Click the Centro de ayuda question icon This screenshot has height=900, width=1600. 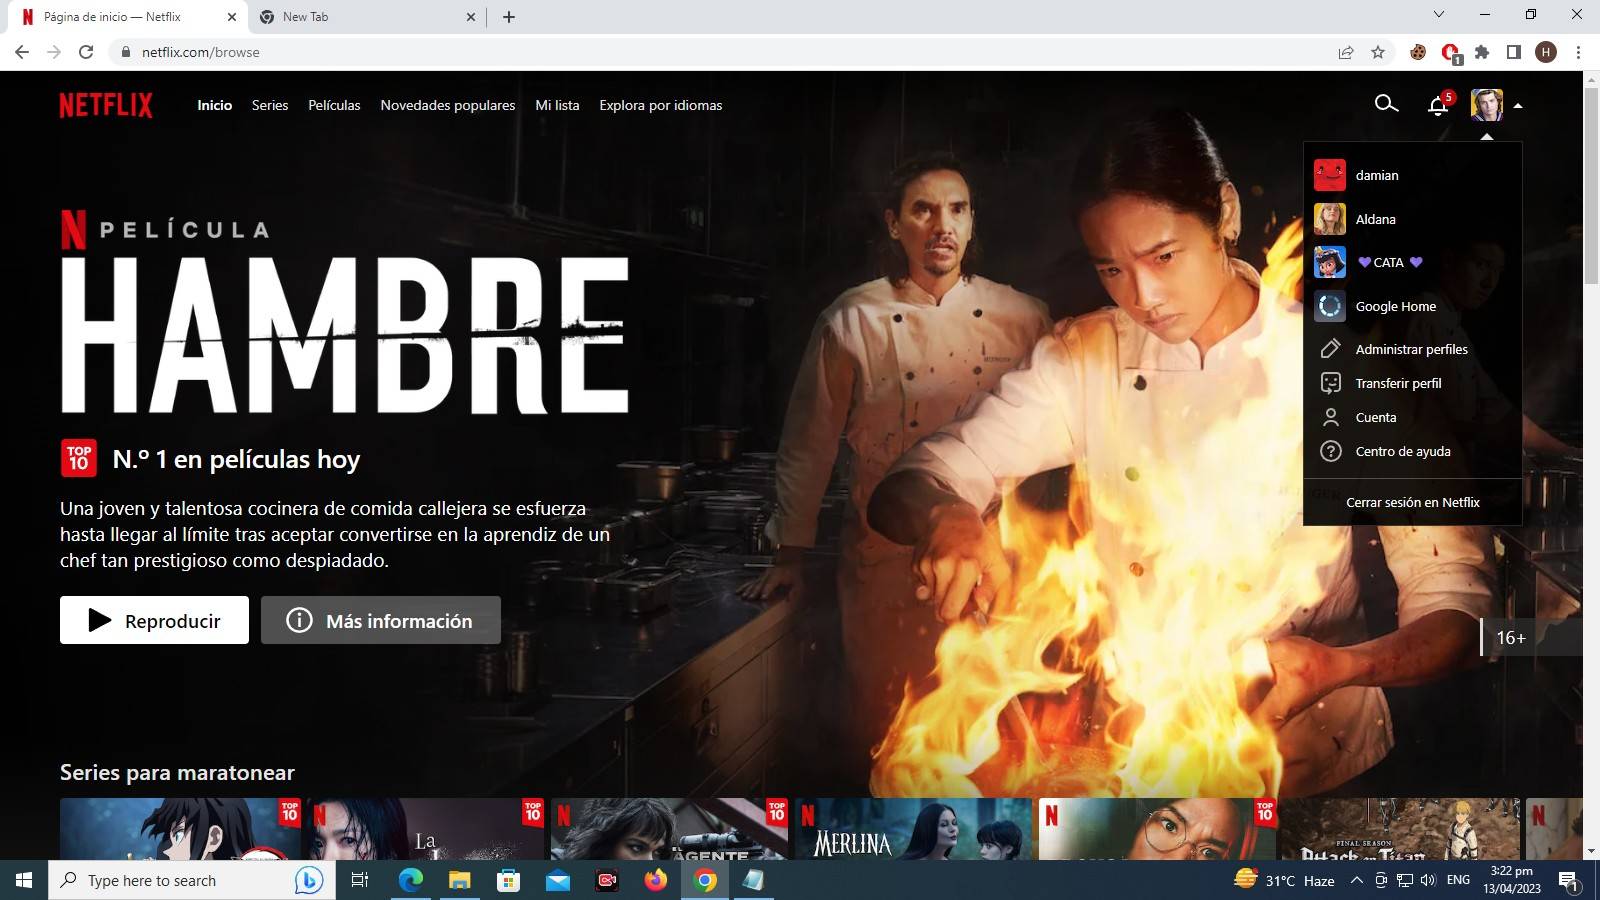[1330, 451]
